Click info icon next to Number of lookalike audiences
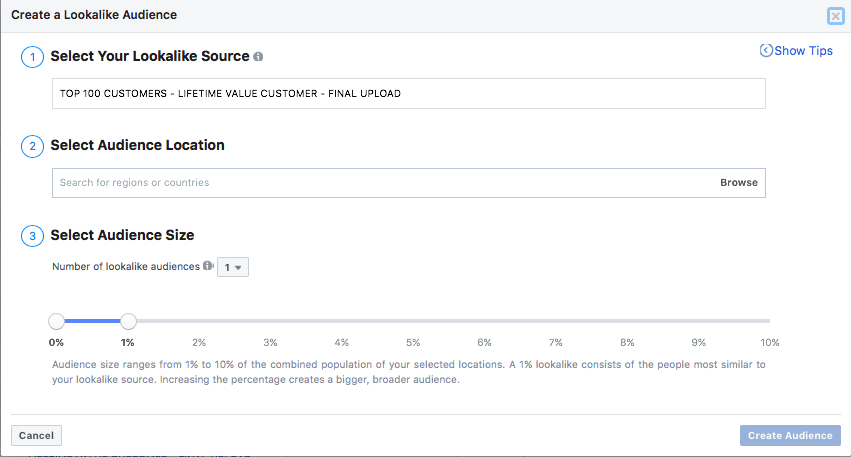This screenshot has height=457, width=851. (208, 266)
